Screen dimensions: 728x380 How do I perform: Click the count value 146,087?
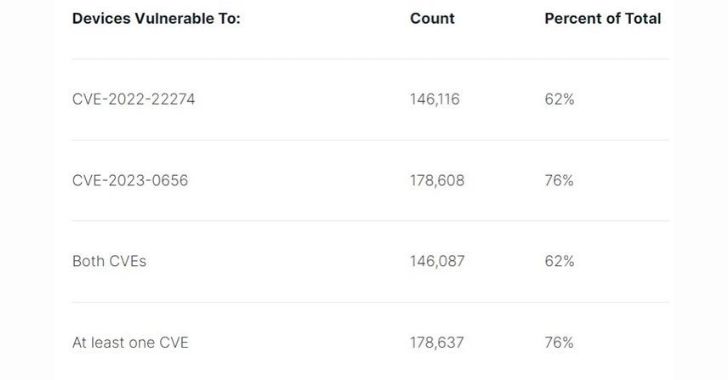tap(437, 261)
